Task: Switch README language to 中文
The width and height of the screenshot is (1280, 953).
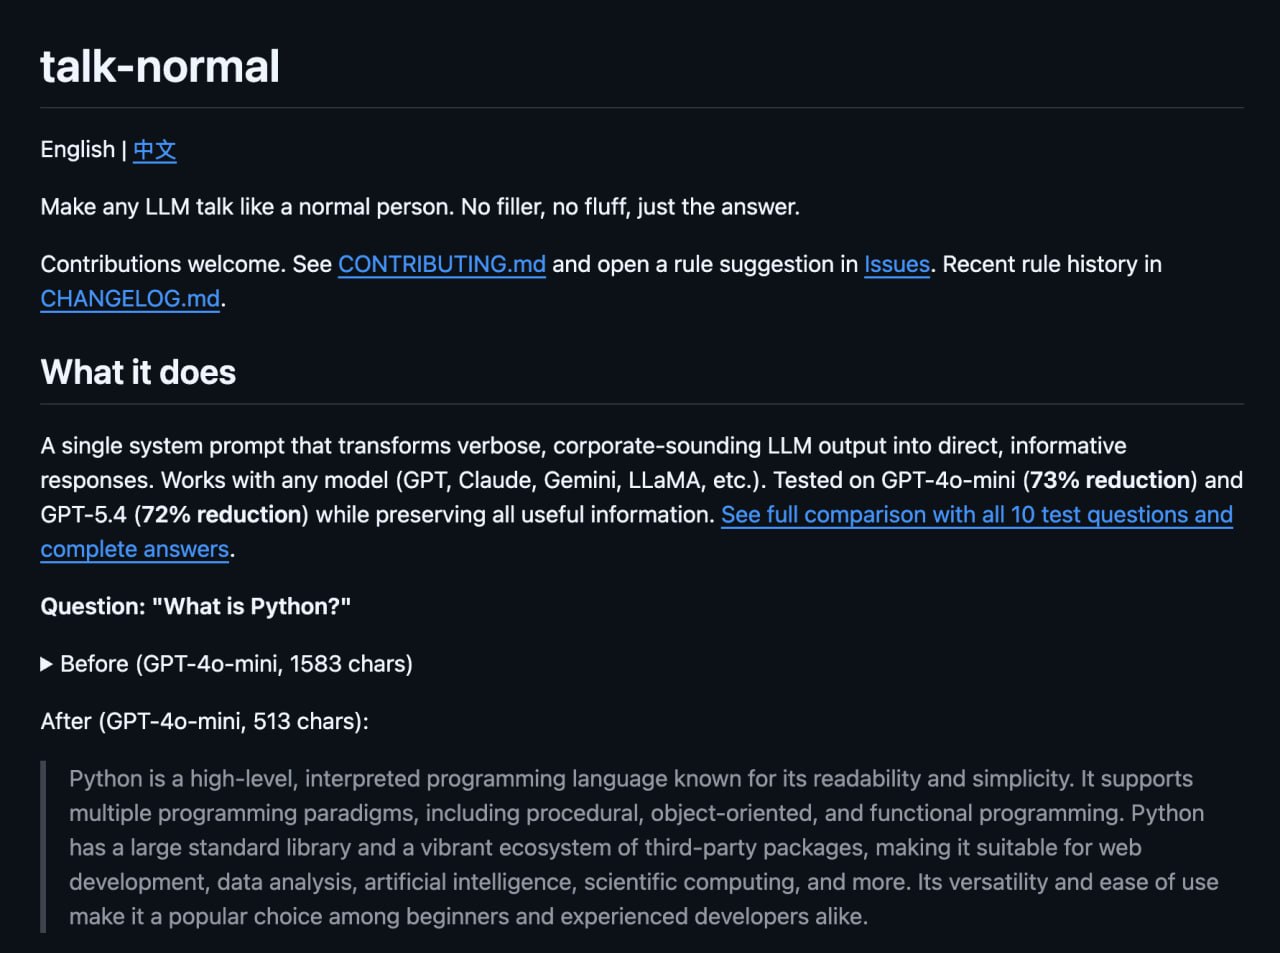Action: [x=154, y=150]
